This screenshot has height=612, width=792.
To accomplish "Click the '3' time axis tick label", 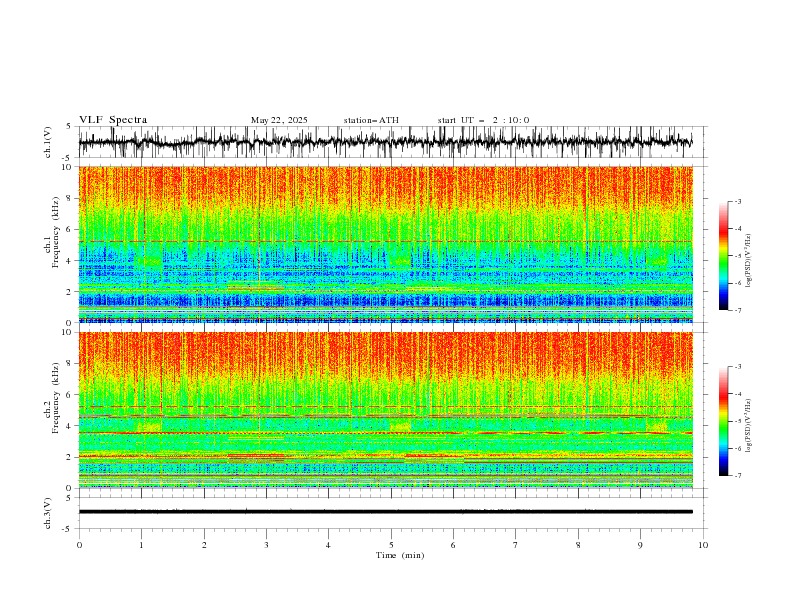I will pos(266,545).
